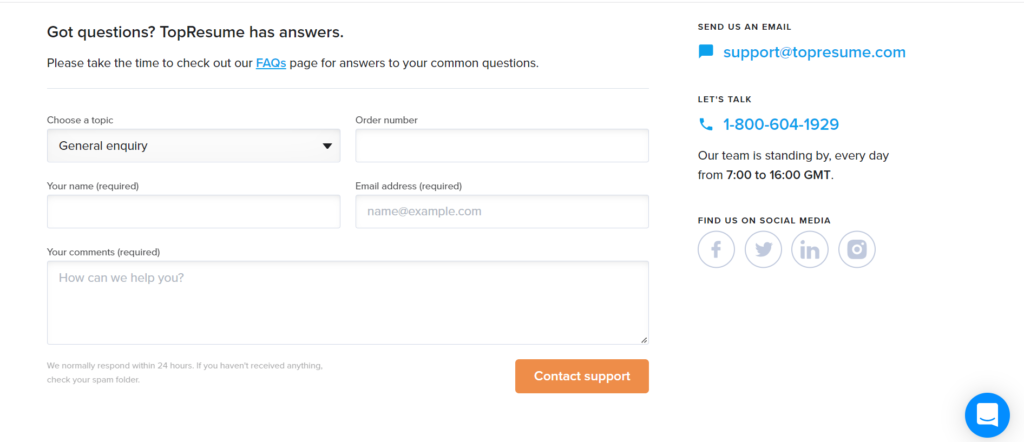Click the Email address (required) label
This screenshot has width=1024, height=442.
point(408,186)
